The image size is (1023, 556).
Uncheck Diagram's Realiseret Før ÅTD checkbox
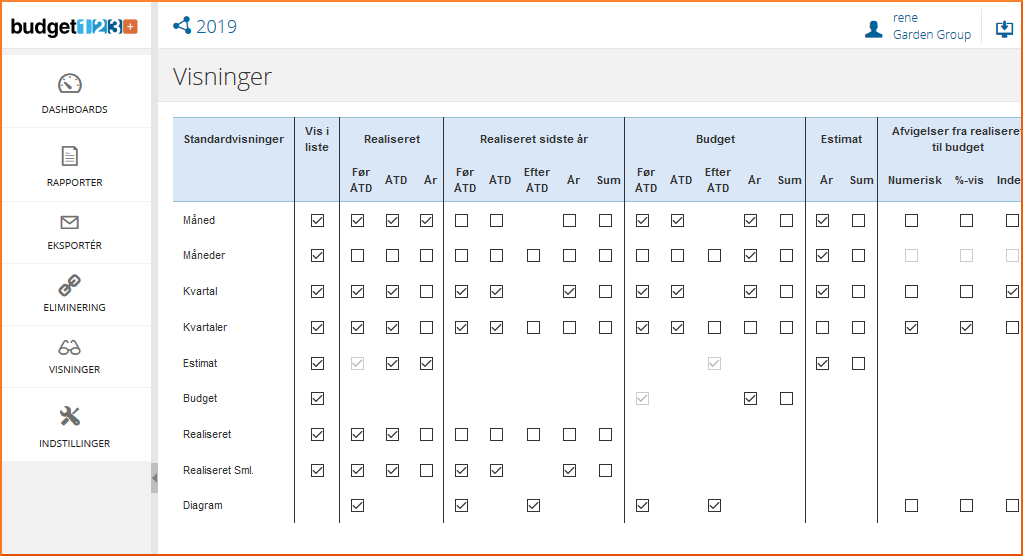pyautogui.click(x=358, y=506)
